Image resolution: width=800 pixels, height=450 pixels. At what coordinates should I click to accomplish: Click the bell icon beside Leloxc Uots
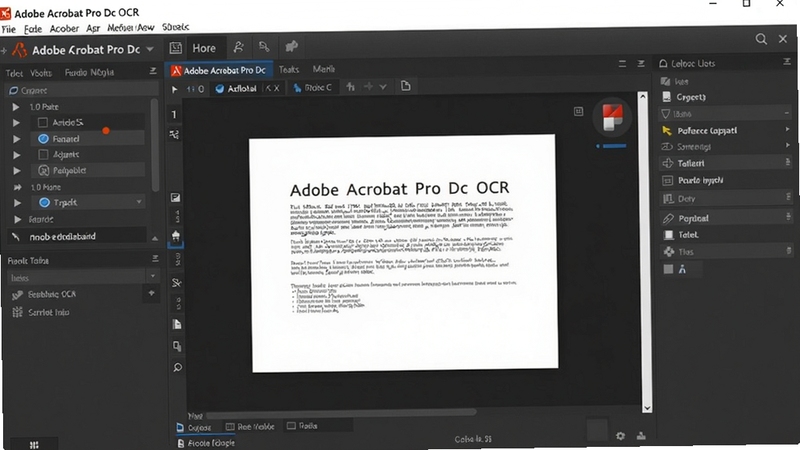coord(663,63)
